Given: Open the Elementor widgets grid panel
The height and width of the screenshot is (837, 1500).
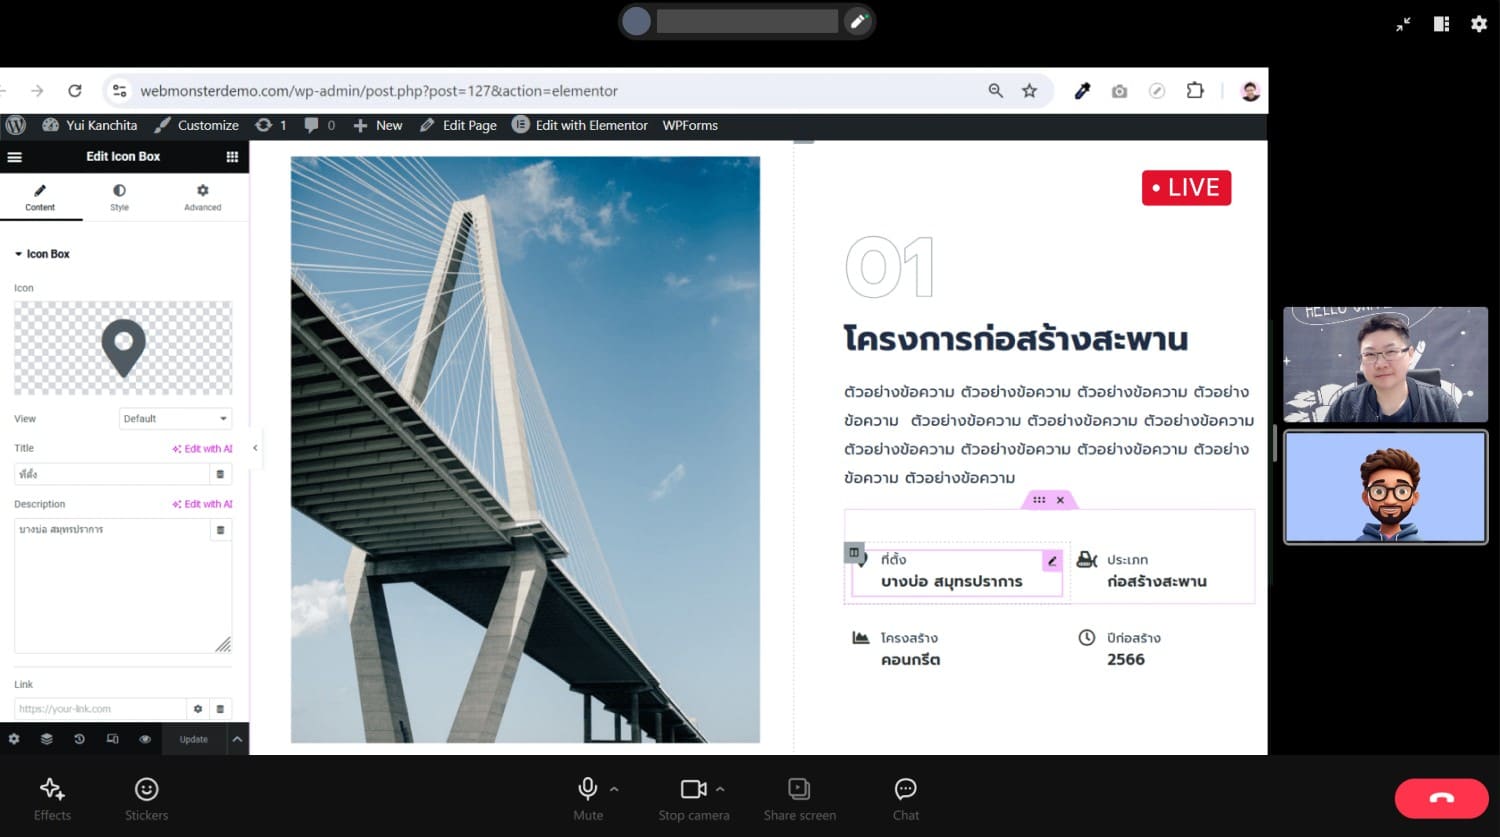Looking at the screenshot, I should pos(232,157).
